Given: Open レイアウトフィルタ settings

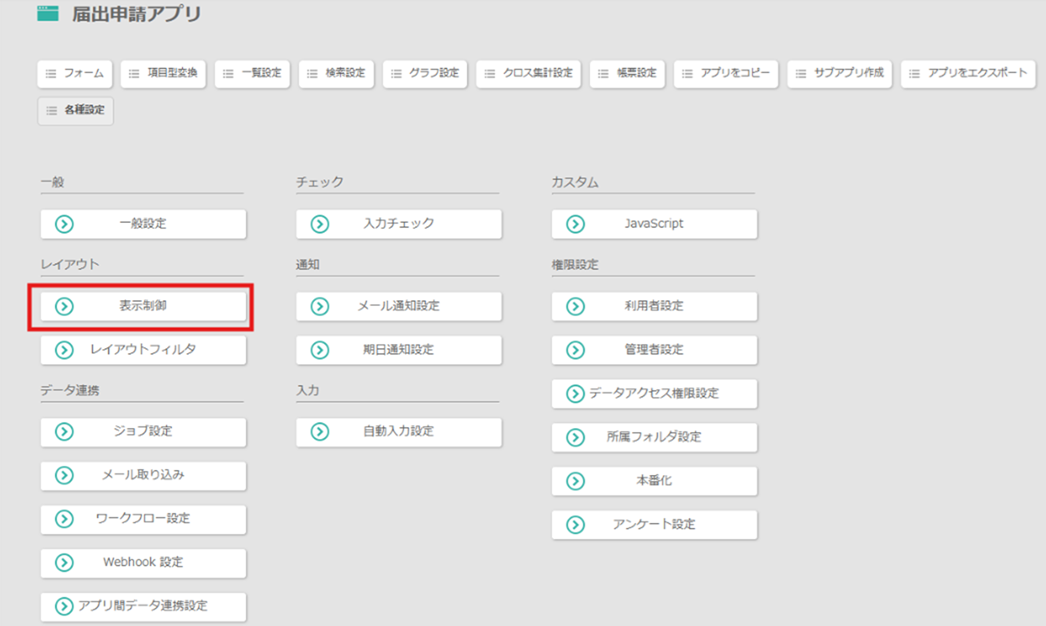Looking at the screenshot, I should coord(143,350).
